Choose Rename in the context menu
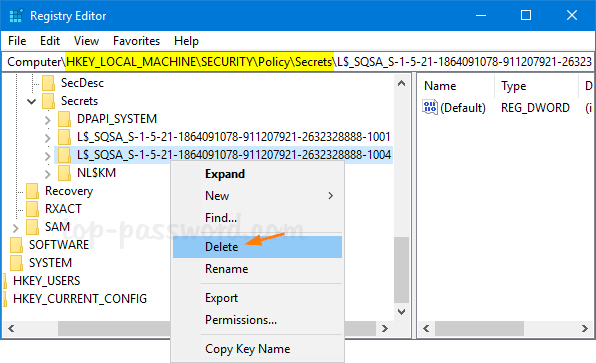This screenshot has height=363, width=596. 258,269
